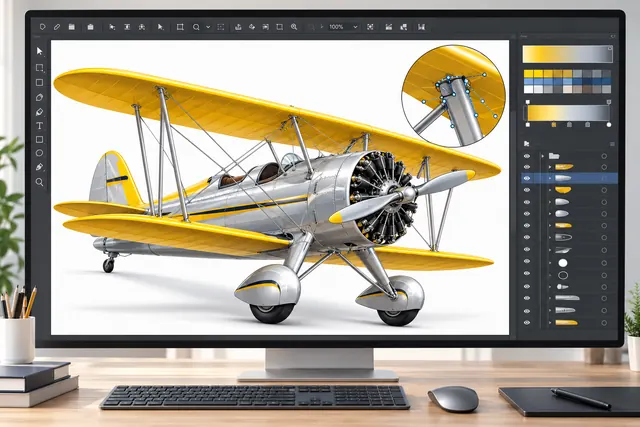This screenshot has width=640, height=427.
Task: Click target circle of the yellow semicircle layer
Action: pyautogui.click(x=604, y=190)
